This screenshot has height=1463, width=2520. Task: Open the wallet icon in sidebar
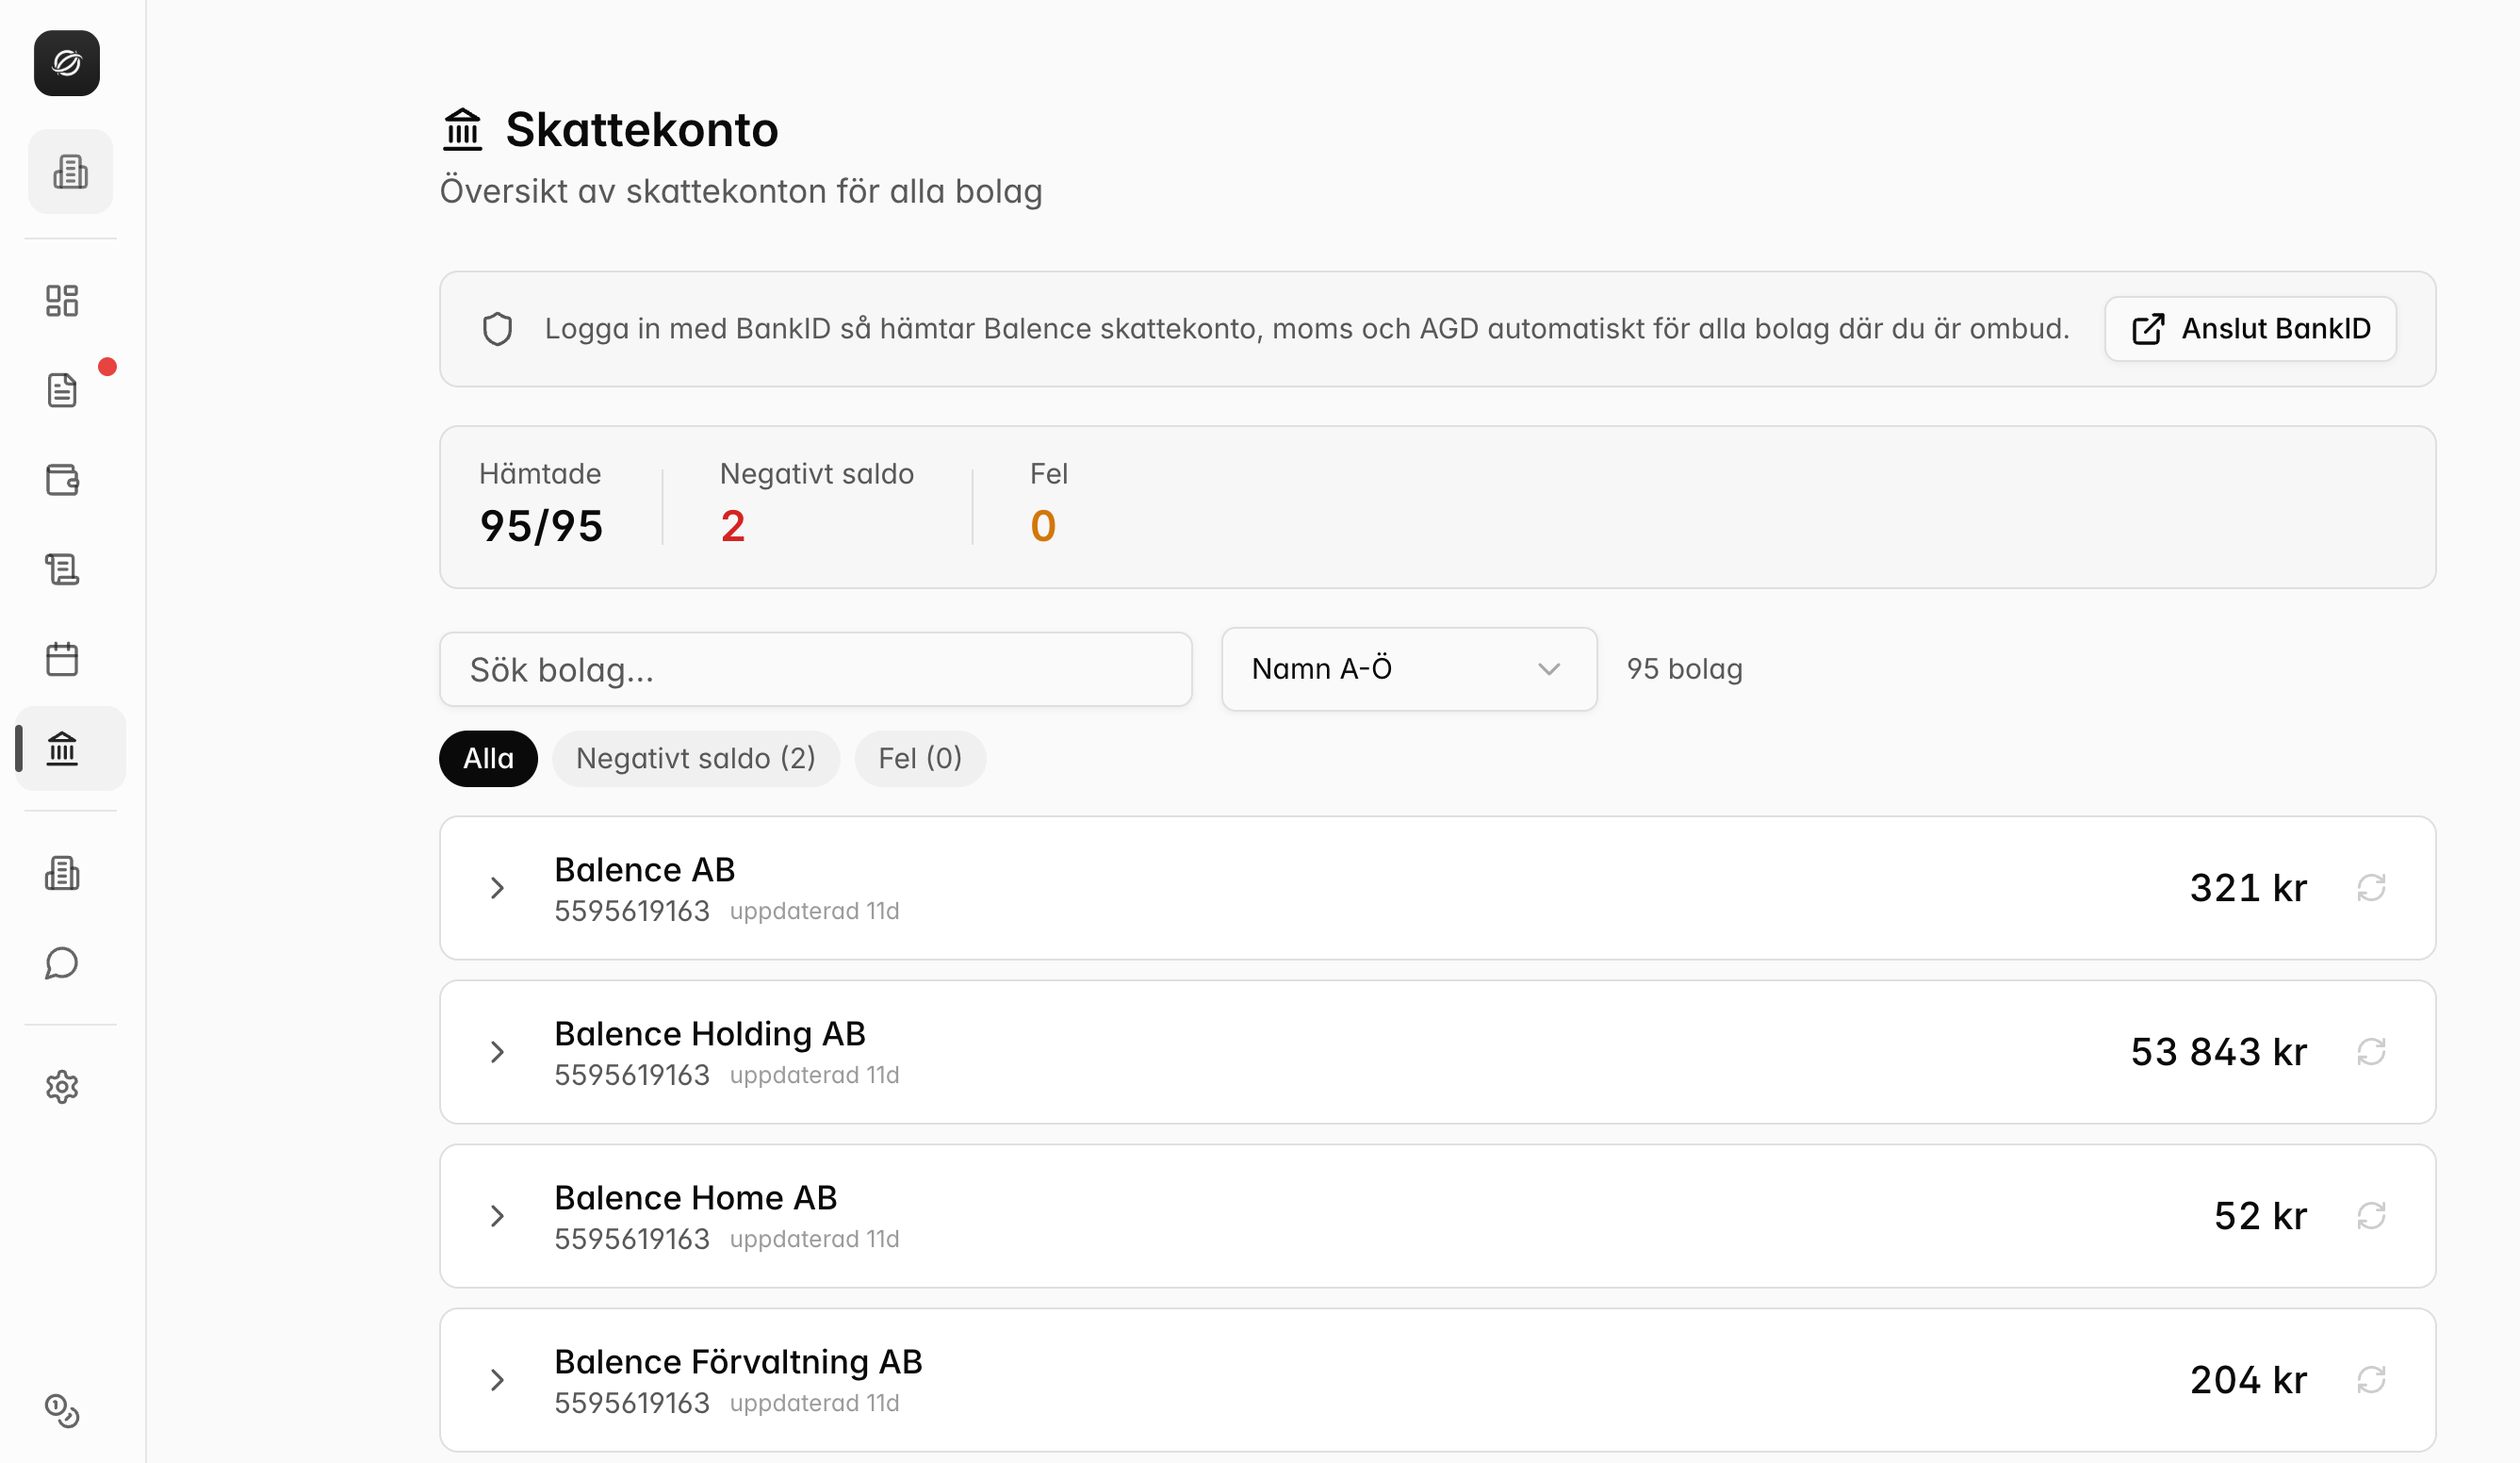(62, 480)
